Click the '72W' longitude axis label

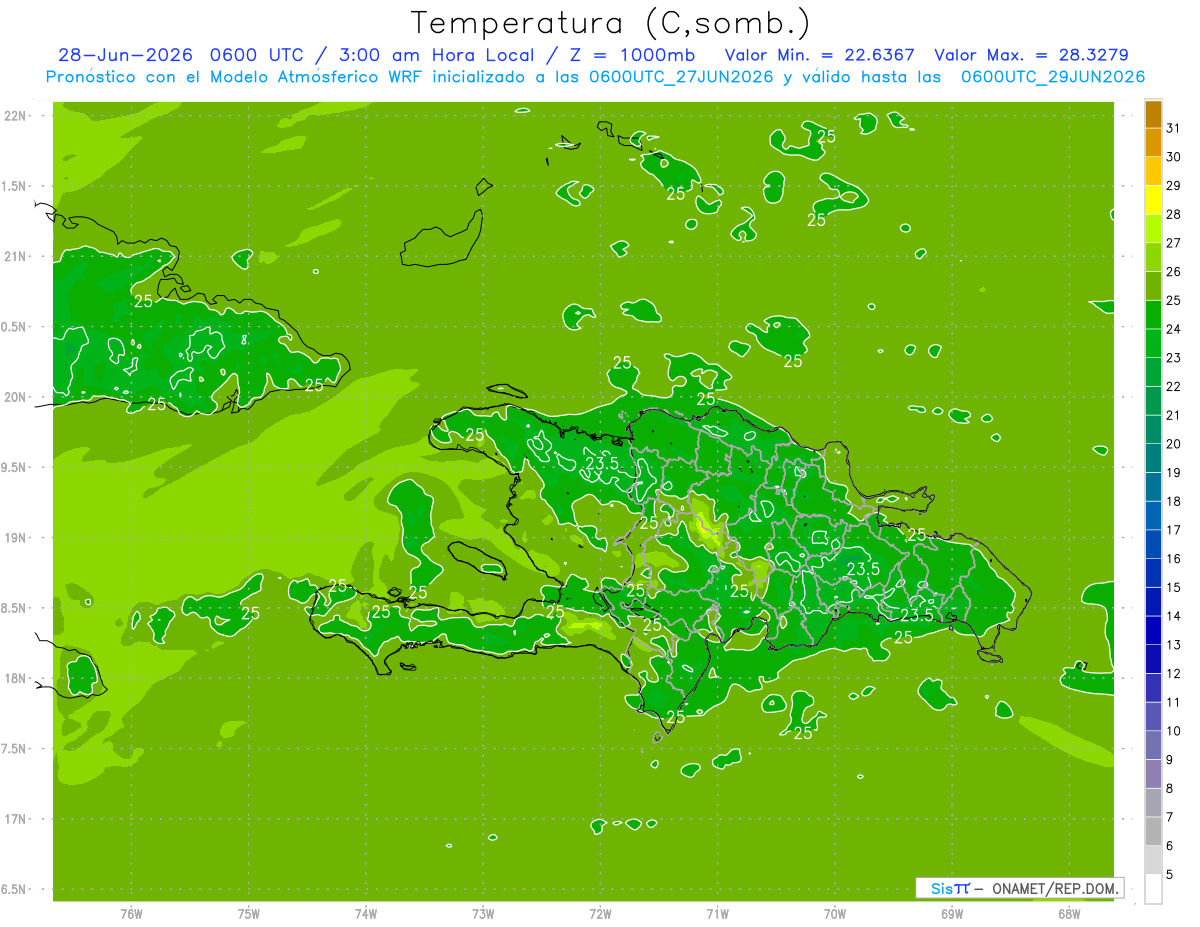pos(600,914)
